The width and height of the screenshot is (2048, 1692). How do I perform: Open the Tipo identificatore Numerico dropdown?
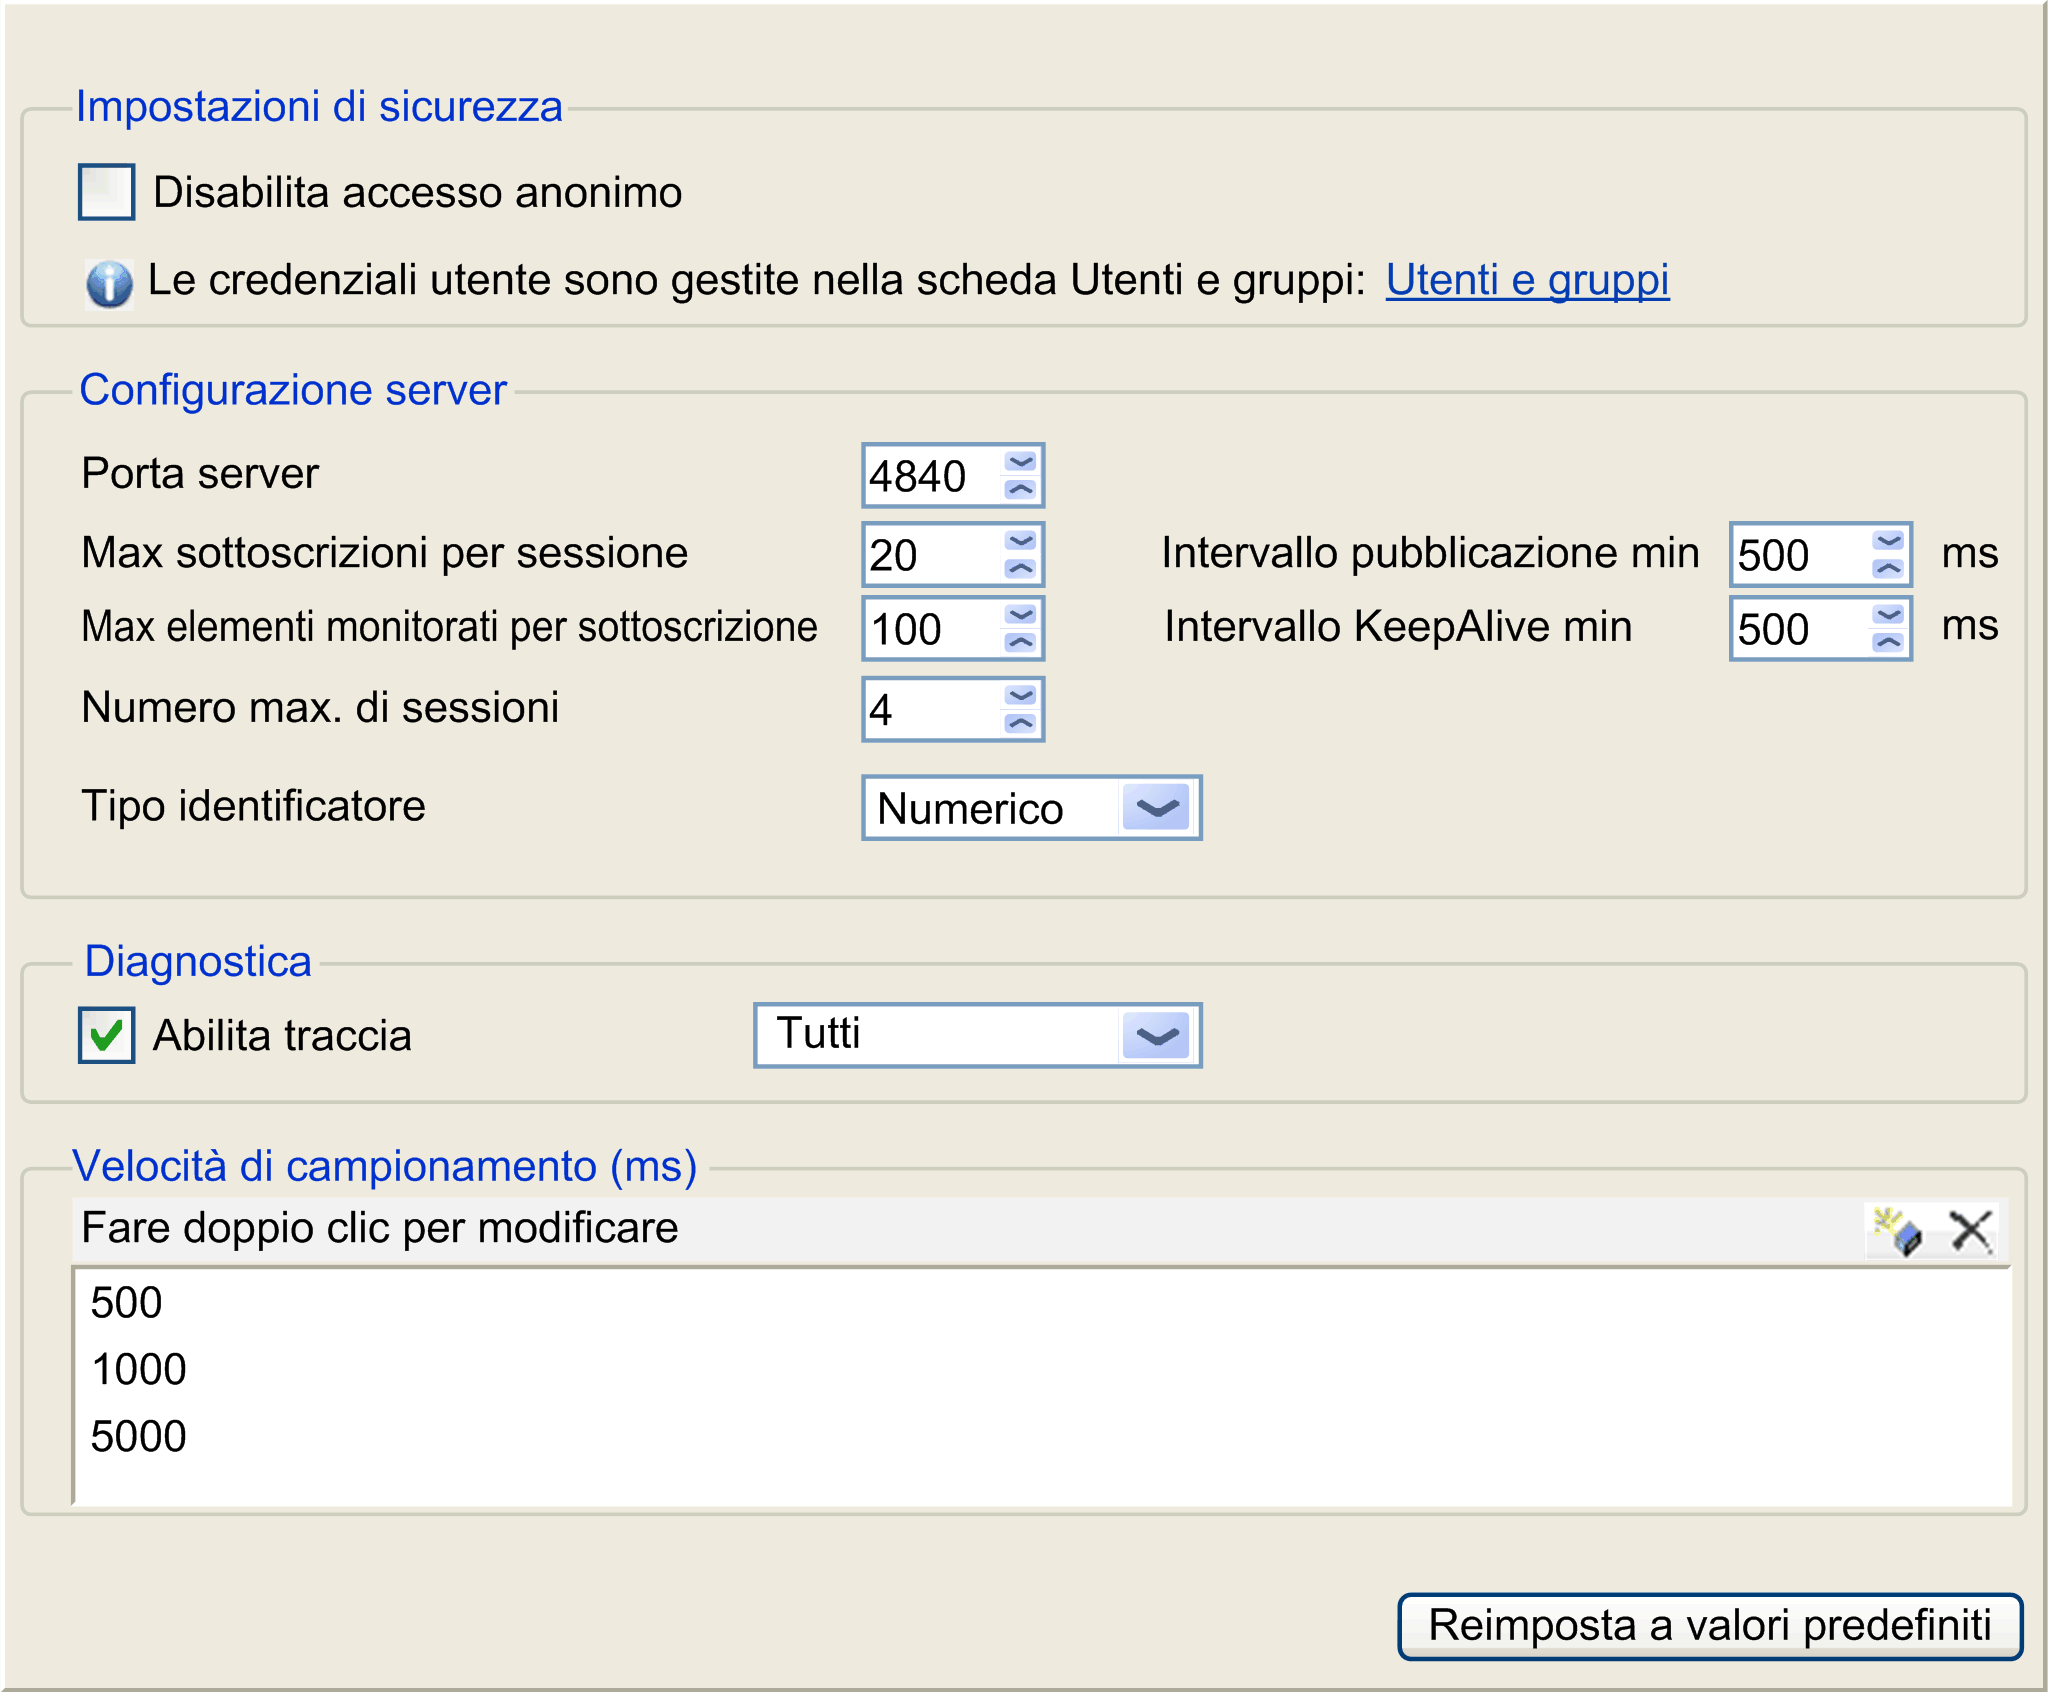pos(1156,808)
